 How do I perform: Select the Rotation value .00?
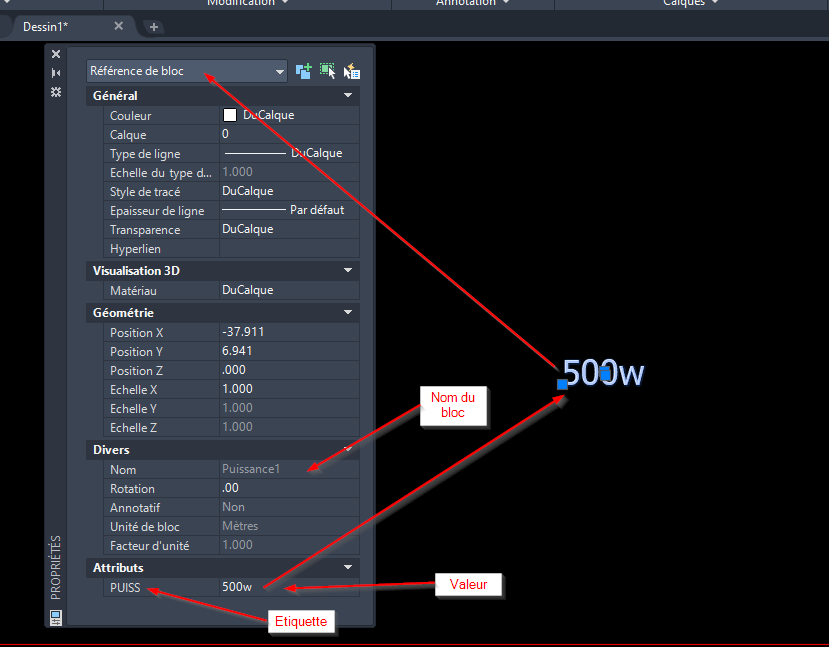coord(289,488)
